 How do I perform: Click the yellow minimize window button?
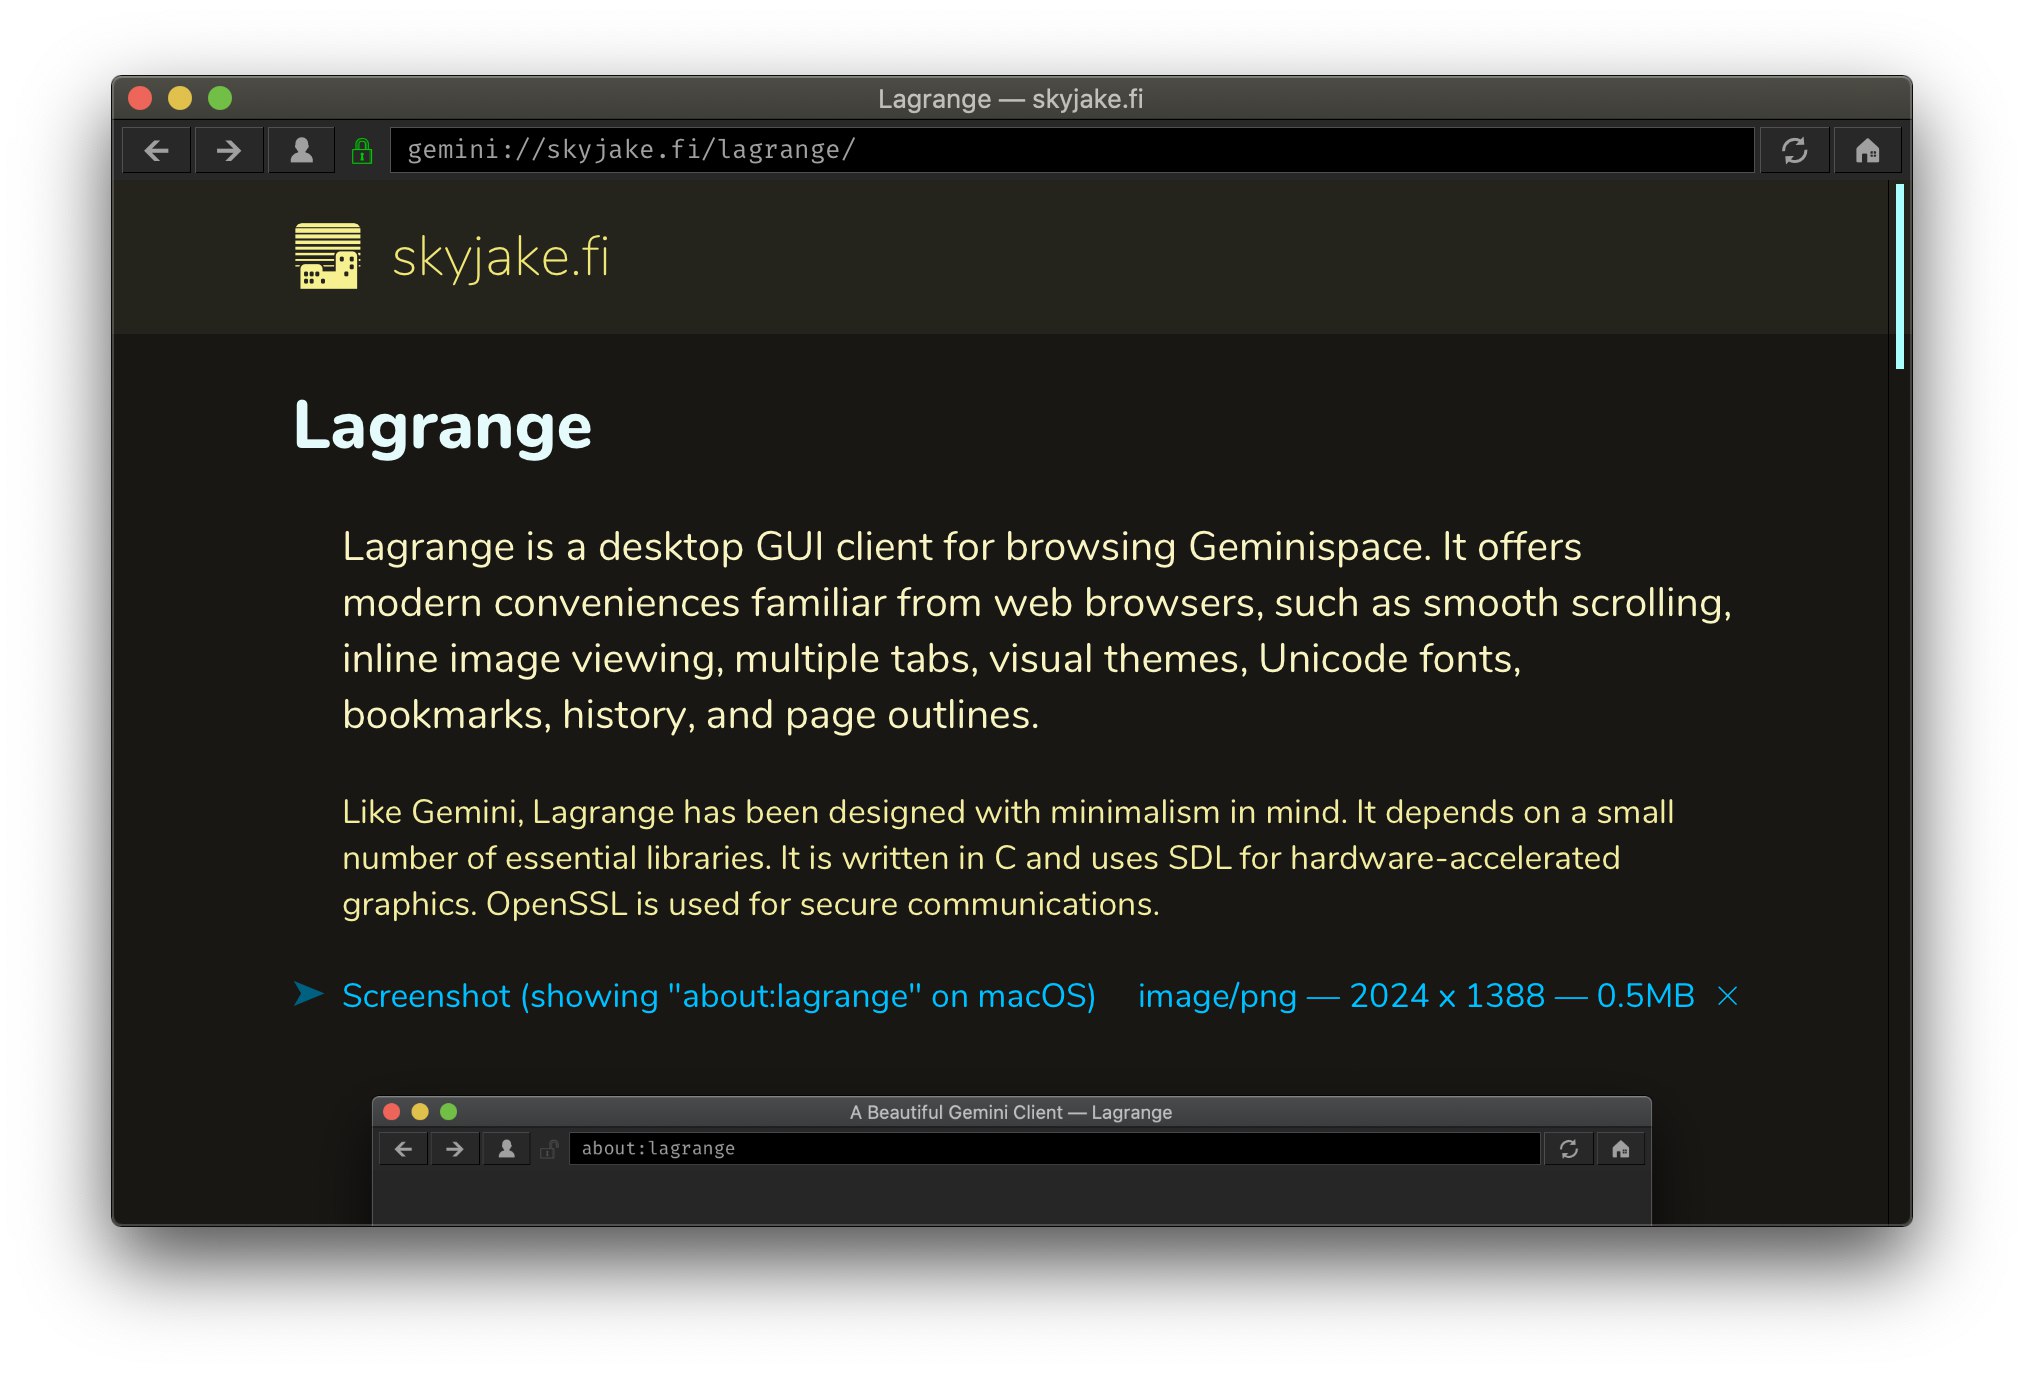tap(180, 98)
